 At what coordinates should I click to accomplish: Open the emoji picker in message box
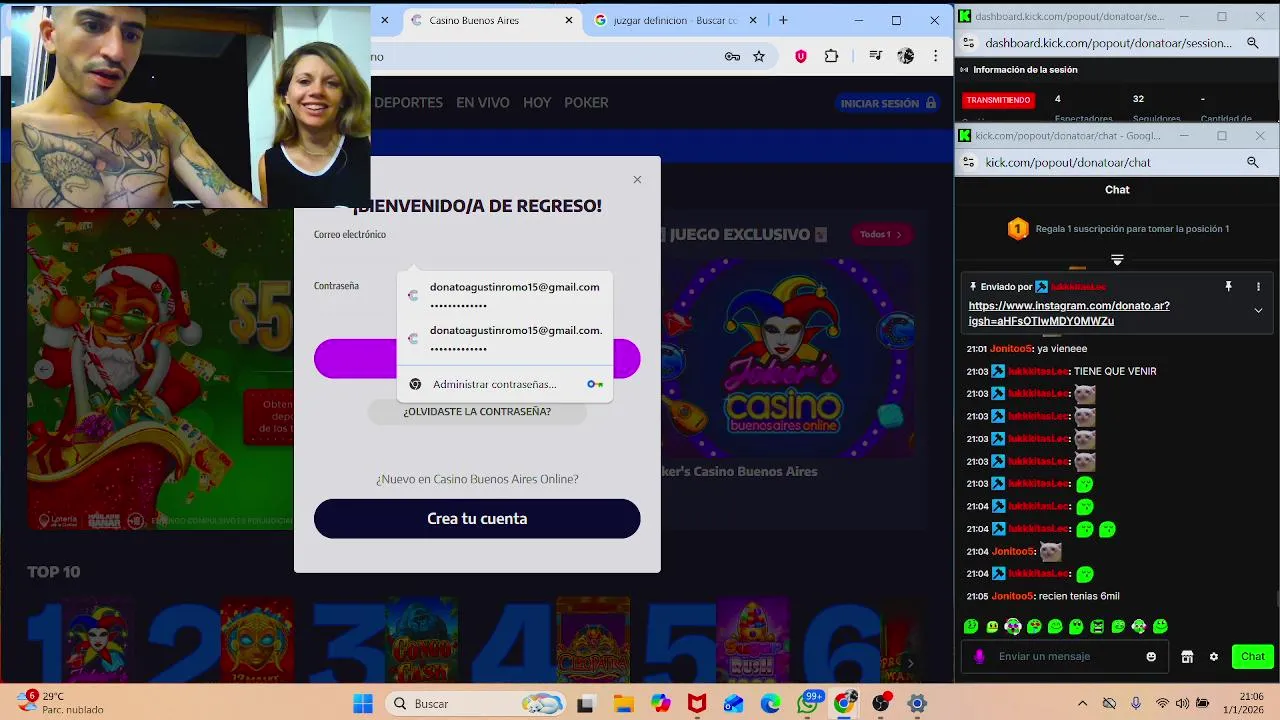coord(1151,657)
